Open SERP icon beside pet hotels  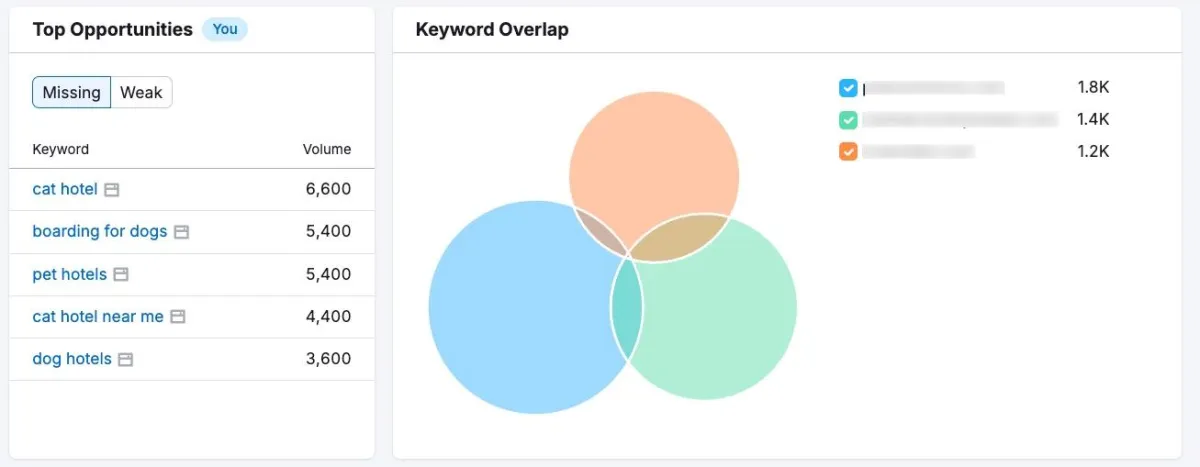point(121,274)
